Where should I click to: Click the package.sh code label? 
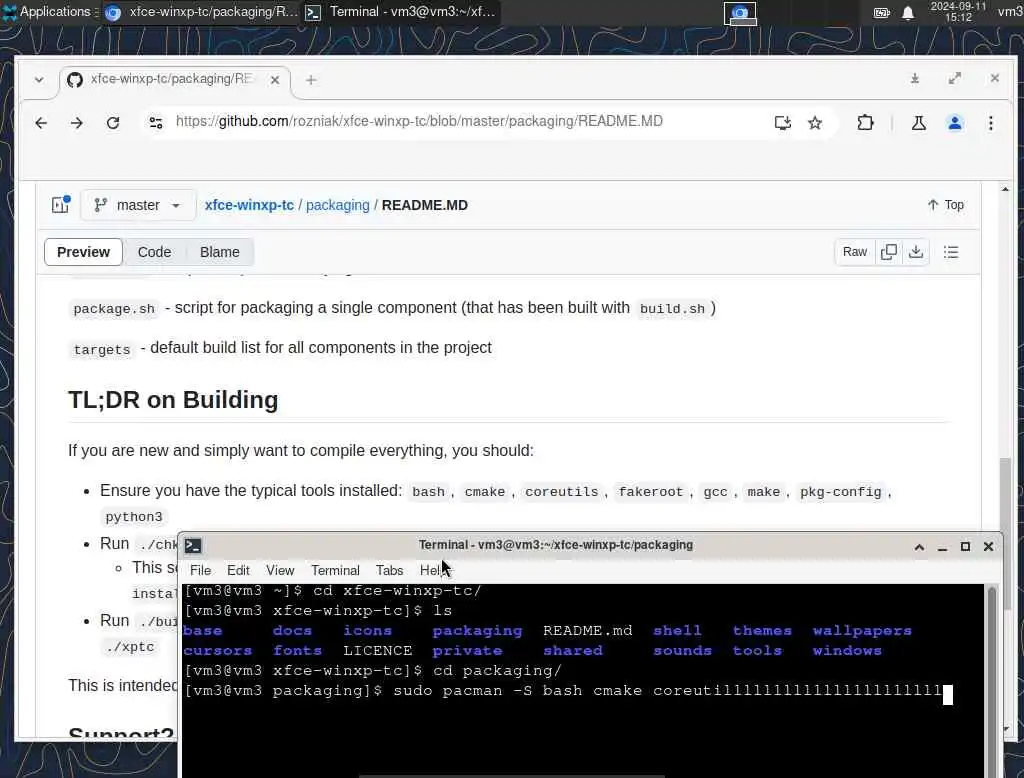click(114, 309)
